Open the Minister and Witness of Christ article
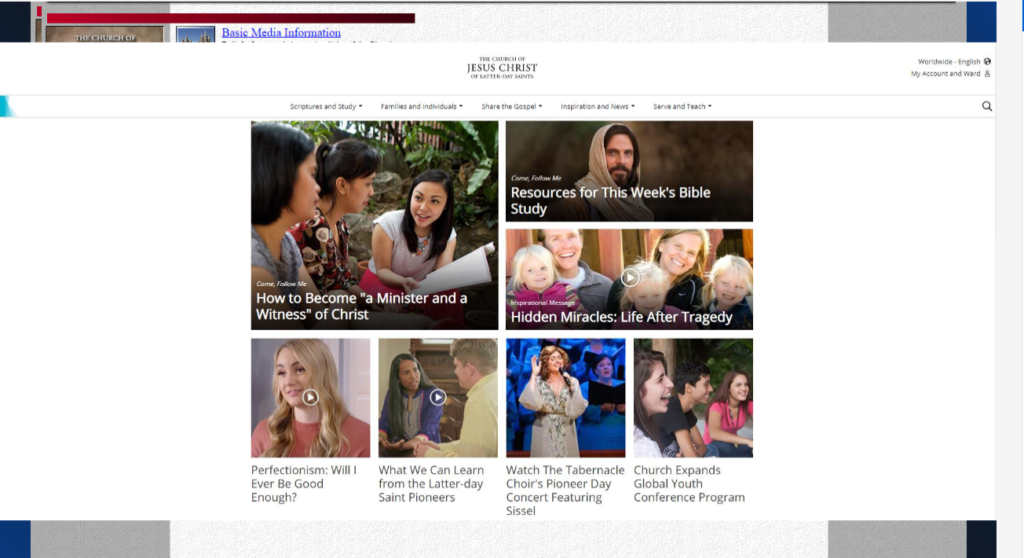1024x558 pixels. 361,306
